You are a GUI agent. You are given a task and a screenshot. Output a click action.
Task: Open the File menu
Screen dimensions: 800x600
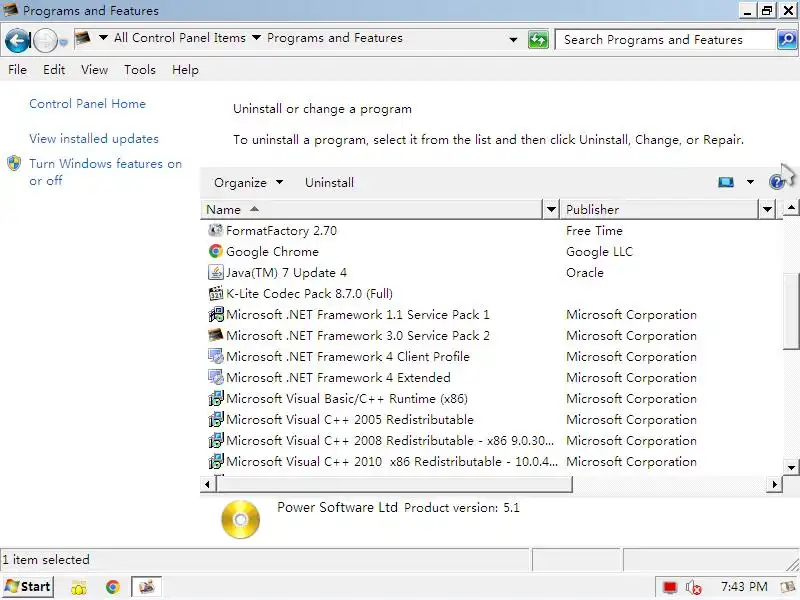pyautogui.click(x=17, y=69)
